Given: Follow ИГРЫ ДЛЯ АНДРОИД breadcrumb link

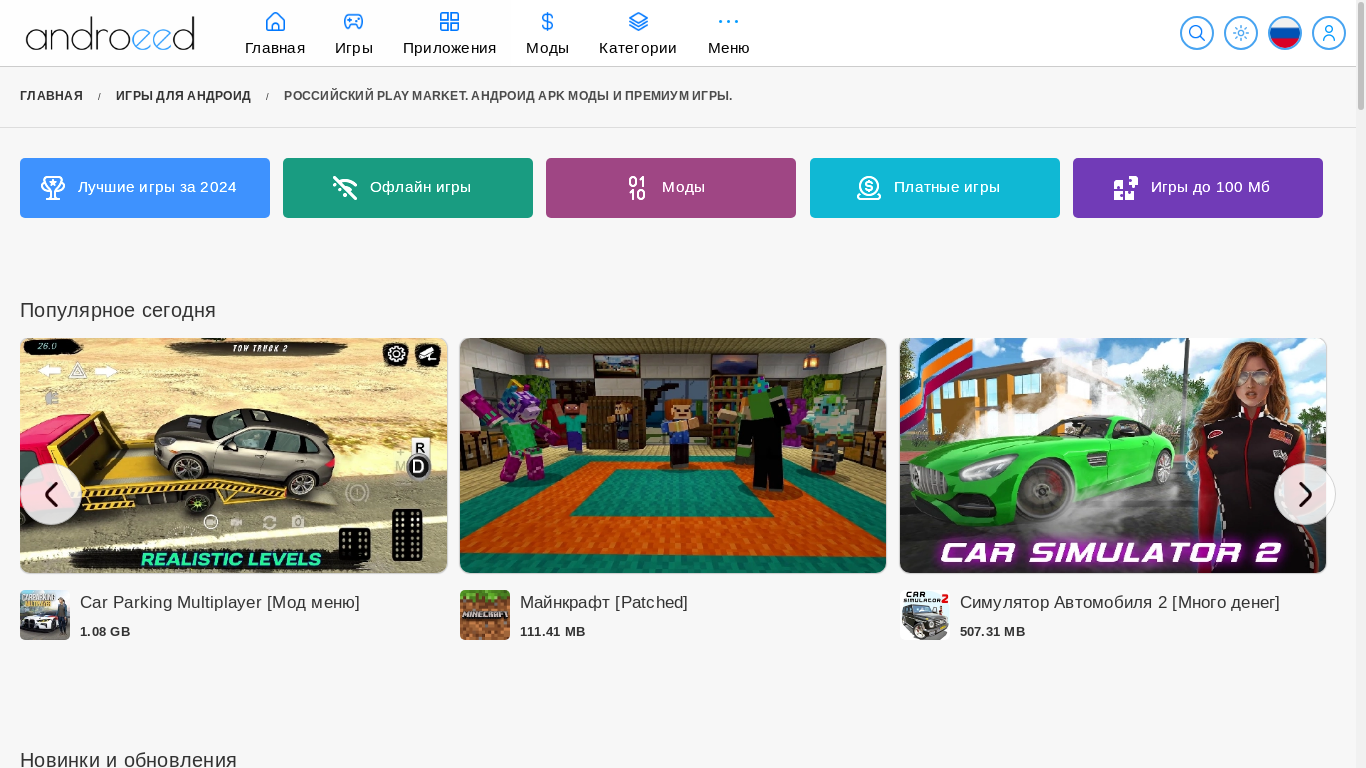Looking at the screenshot, I should click(183, 96).
